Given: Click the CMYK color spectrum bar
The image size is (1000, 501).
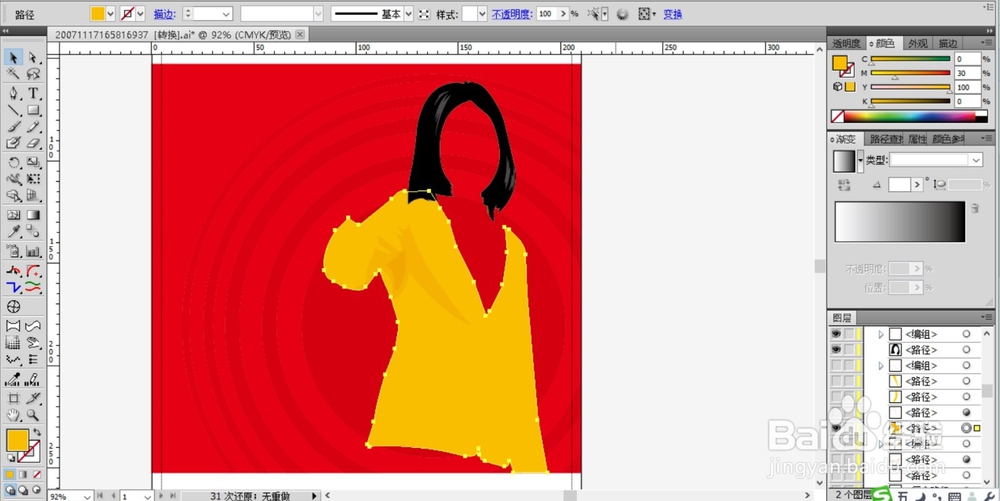Looking at the screenshot, I should click(910, 117).
